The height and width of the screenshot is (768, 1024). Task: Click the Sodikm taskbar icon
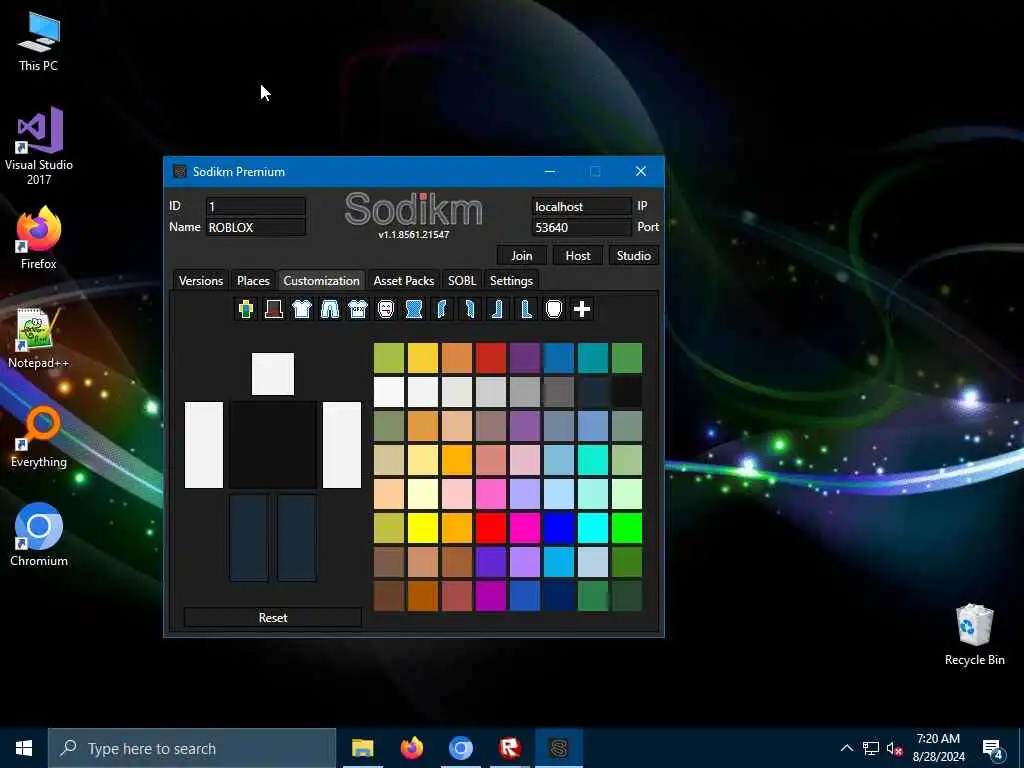click(x=559, y=748)
